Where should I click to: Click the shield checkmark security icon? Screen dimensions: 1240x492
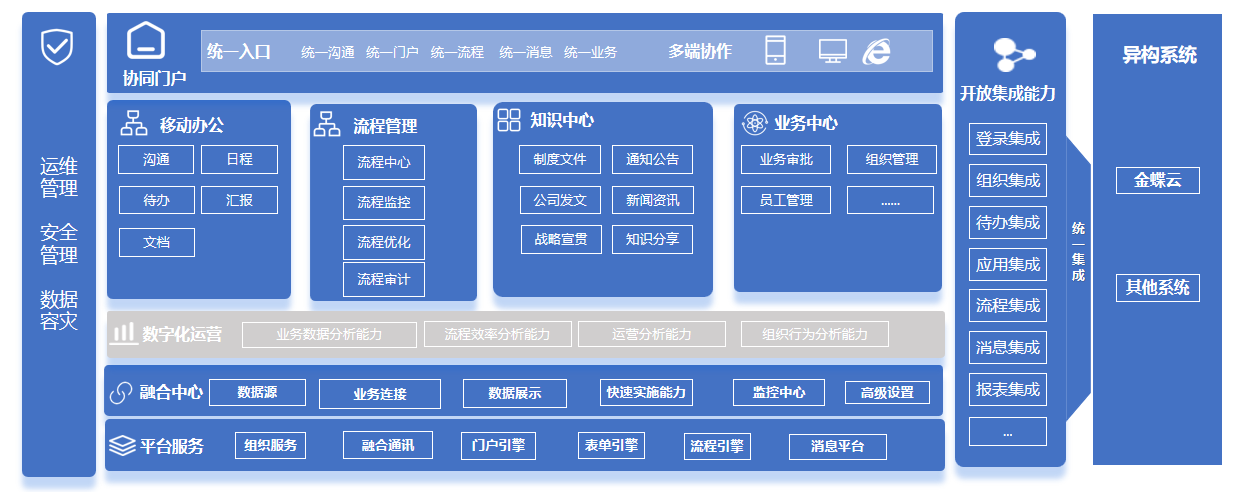[56, 46]
